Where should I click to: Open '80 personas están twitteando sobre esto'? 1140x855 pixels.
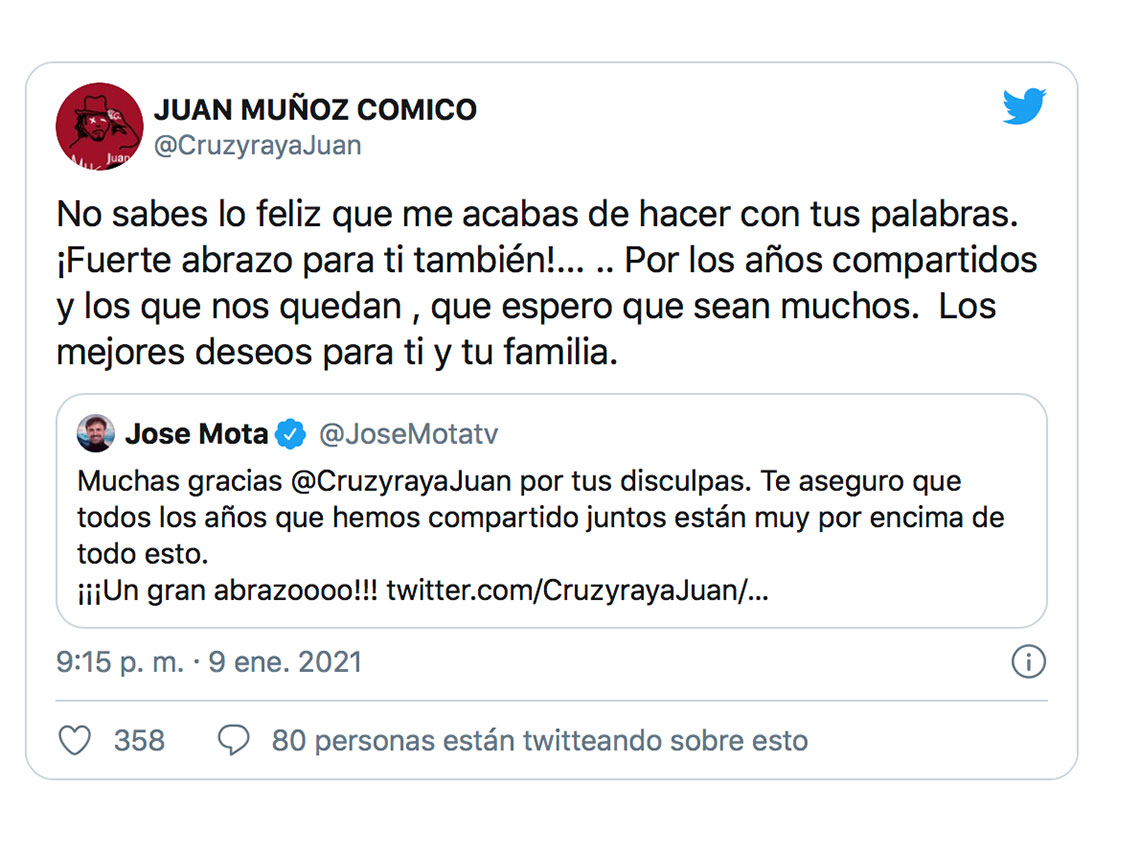click(x=540, y=741)
